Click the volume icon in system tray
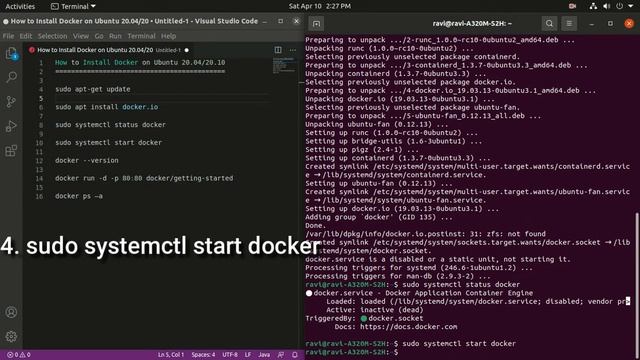640x360 pixels. pos(607,6)
